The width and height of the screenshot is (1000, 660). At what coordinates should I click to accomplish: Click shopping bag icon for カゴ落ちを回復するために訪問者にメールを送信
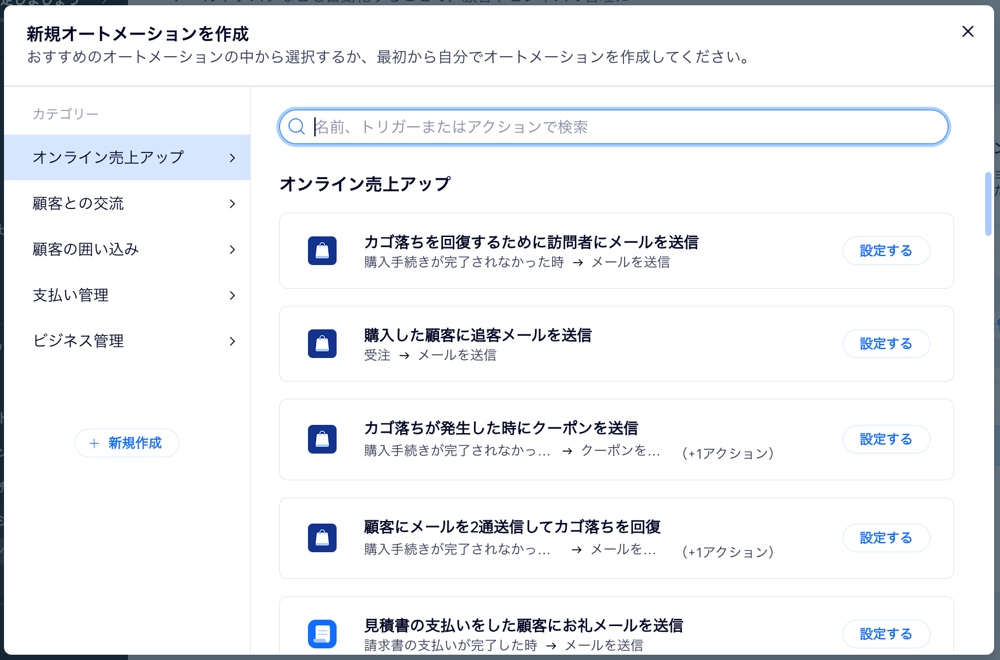[x=322, y=251]
